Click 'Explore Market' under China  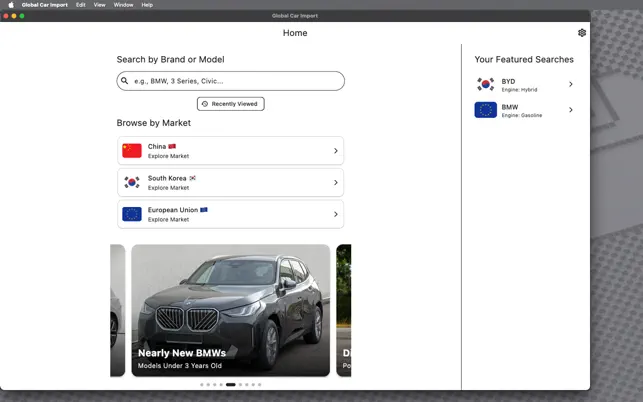tap(169, 156)
